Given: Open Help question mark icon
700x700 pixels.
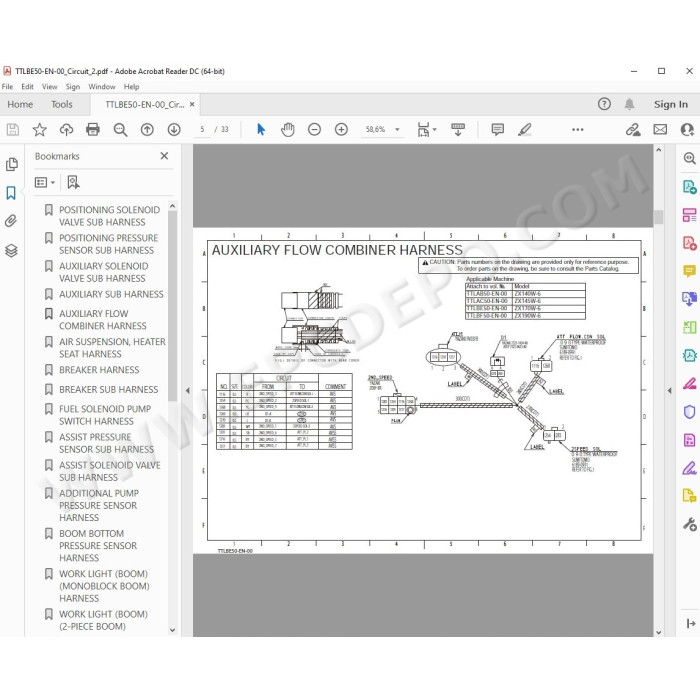Looking at the screenshot, I should [604, 104].
